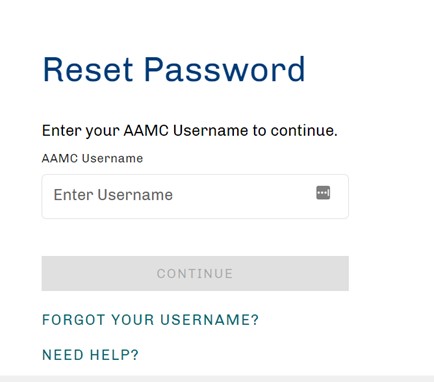
Task: Open the credential autofill icon in username field
Action: tap(323, 193)
